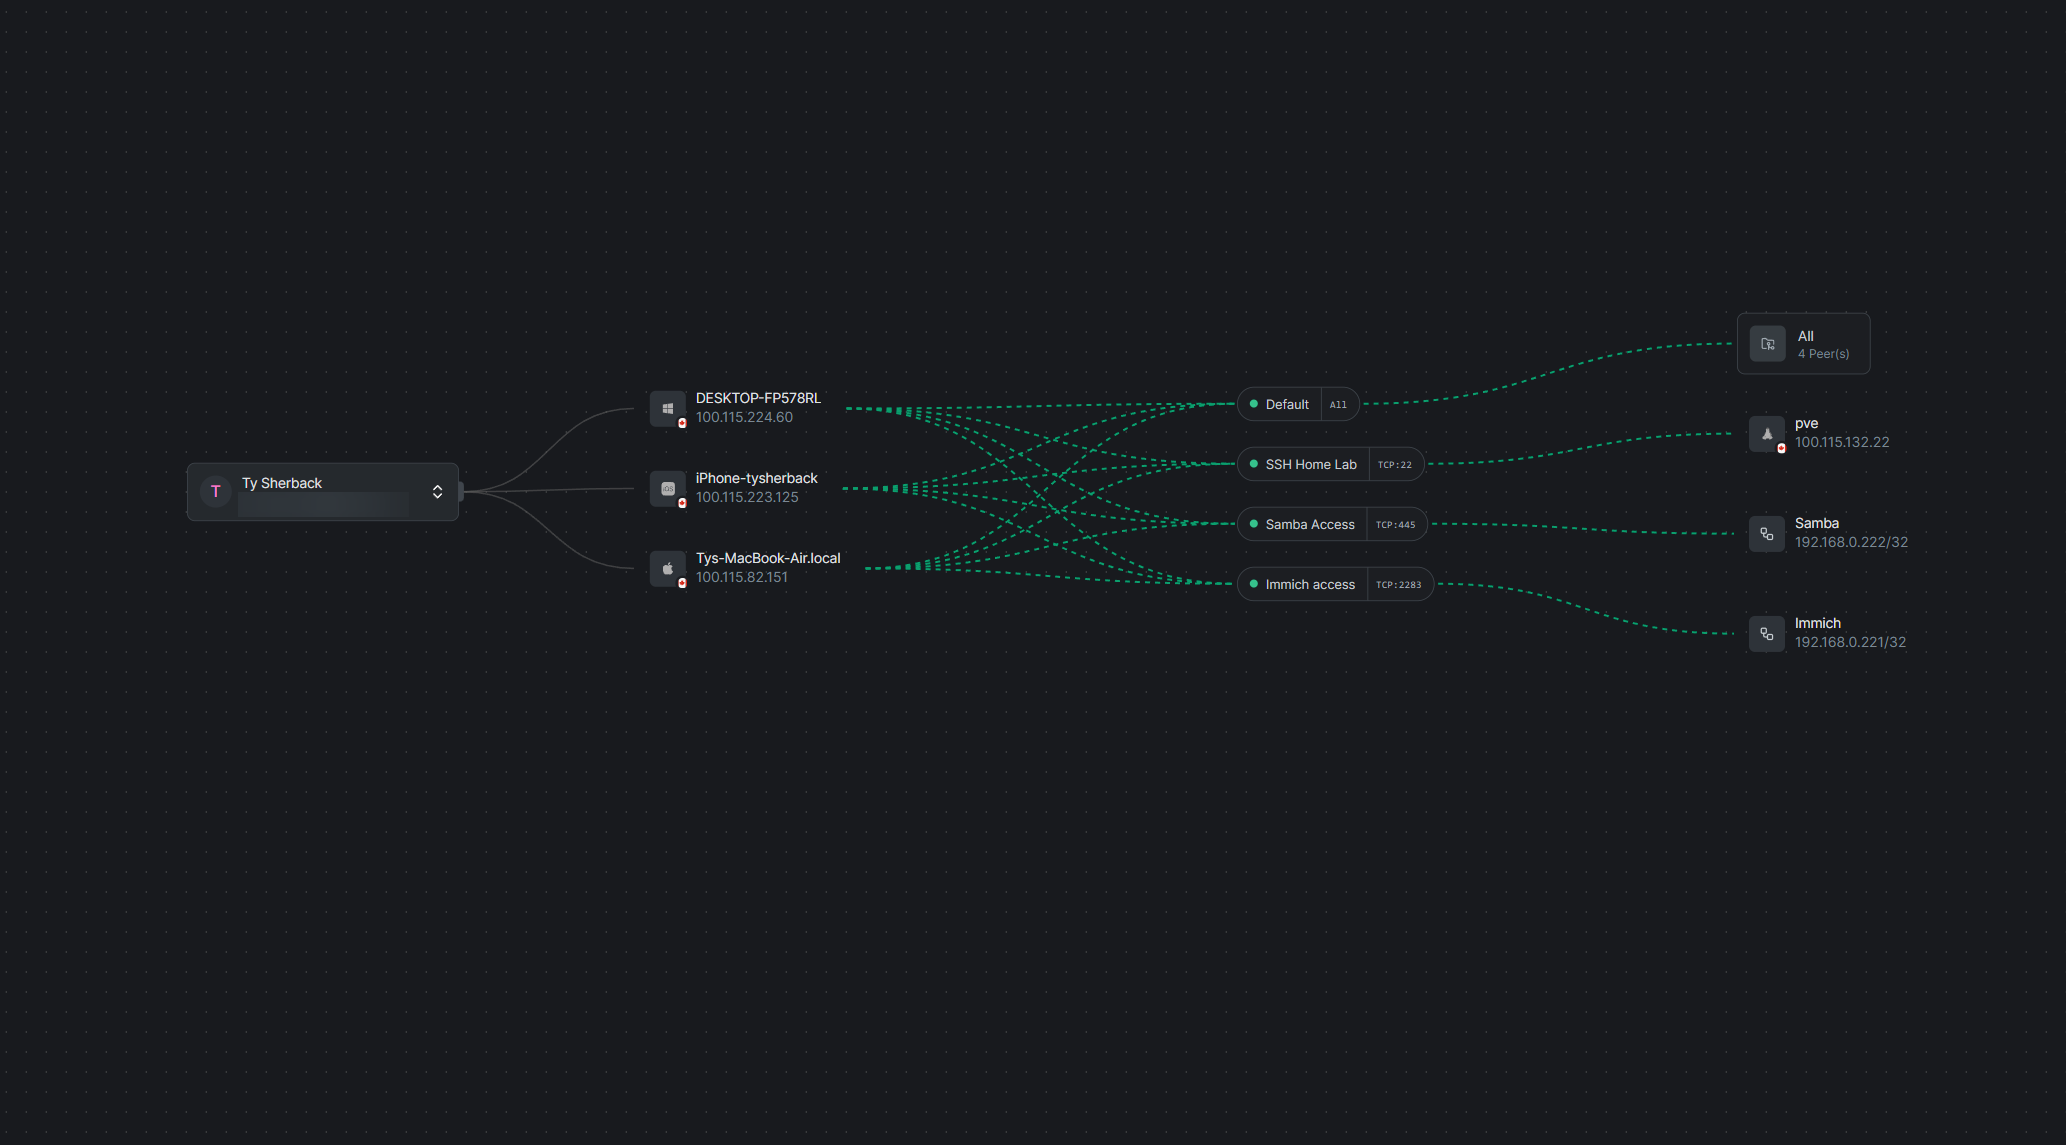Open the Default access policy
The image size is (2066, 1145).
point(1298,404)
